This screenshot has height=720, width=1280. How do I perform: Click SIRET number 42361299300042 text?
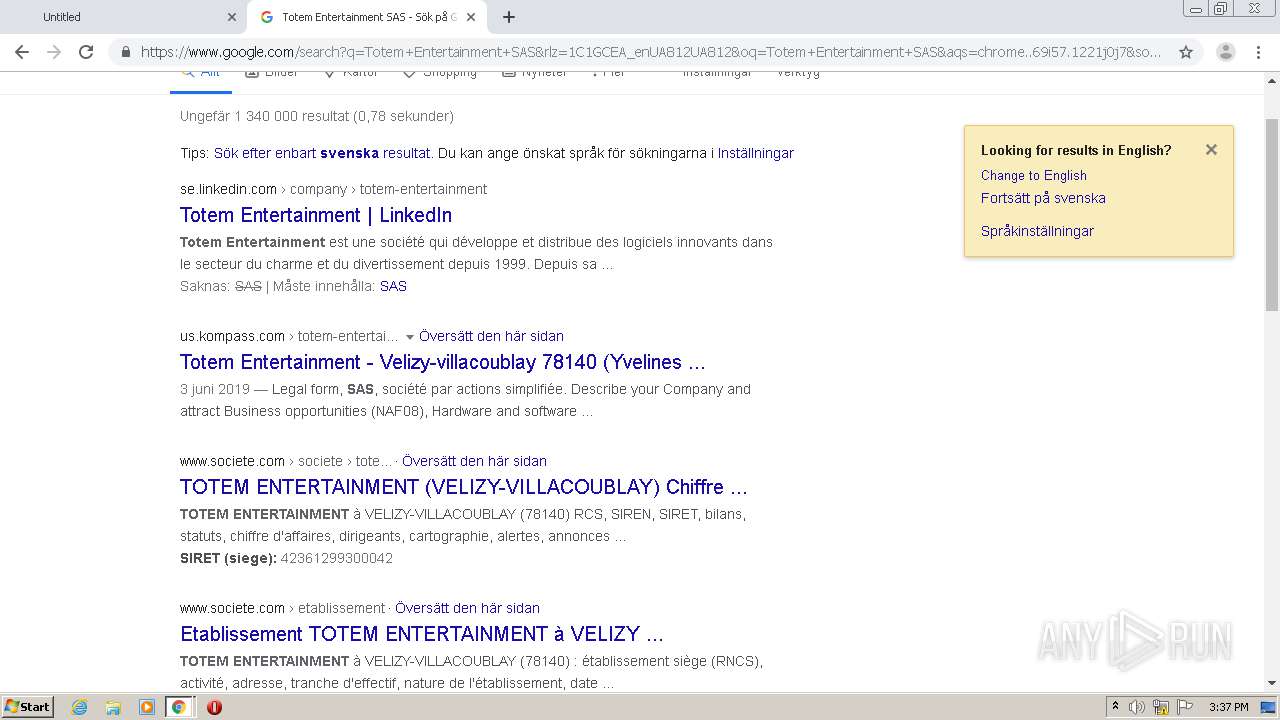pyautogui.click(x=337, y=558)
